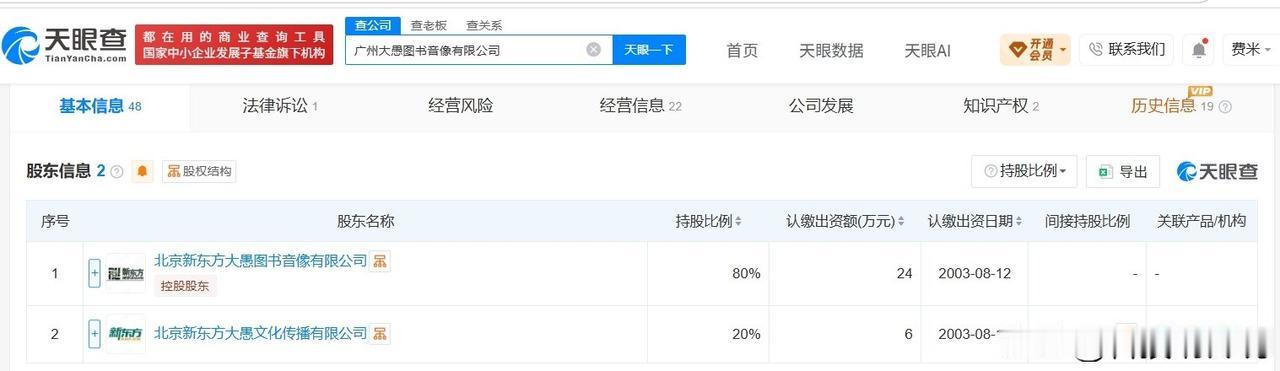Open the 基本信息 tab
This screenshot has height=371, width=1280.
click(x=100, y=106)
